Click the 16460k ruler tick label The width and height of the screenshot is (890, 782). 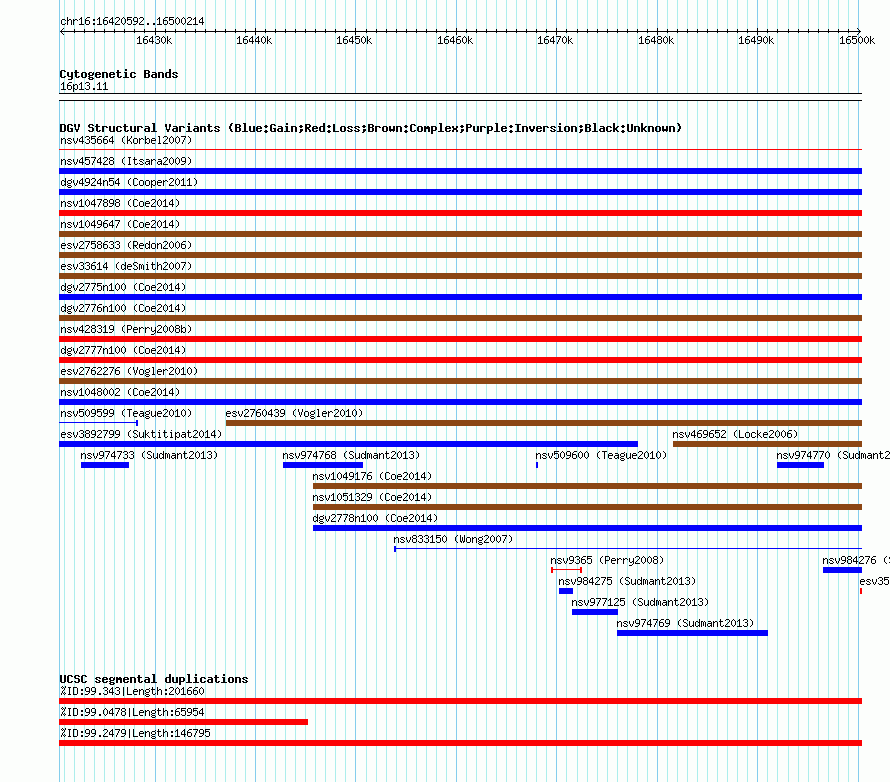tap(455, 40)
